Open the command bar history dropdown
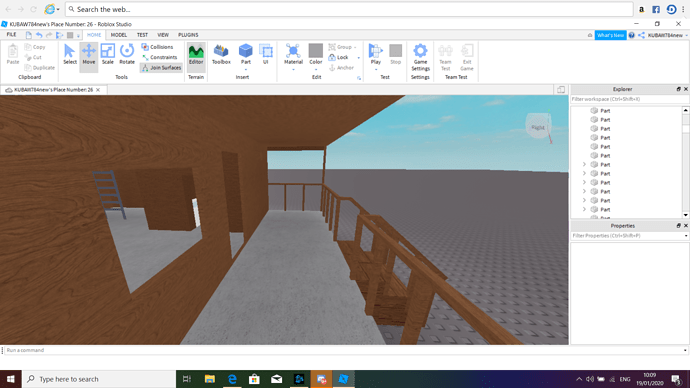 coord(685,351)
